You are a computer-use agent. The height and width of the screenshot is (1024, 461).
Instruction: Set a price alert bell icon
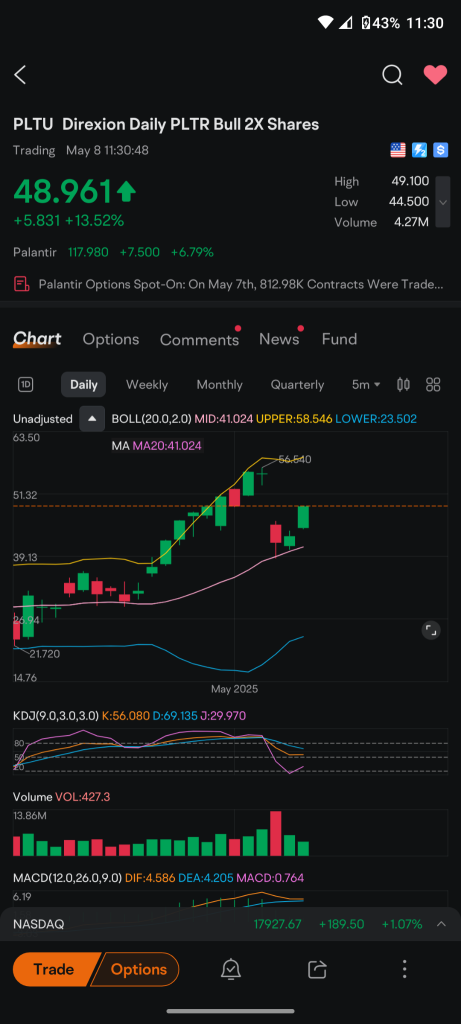pyautogui.click(x=230, y=969)
